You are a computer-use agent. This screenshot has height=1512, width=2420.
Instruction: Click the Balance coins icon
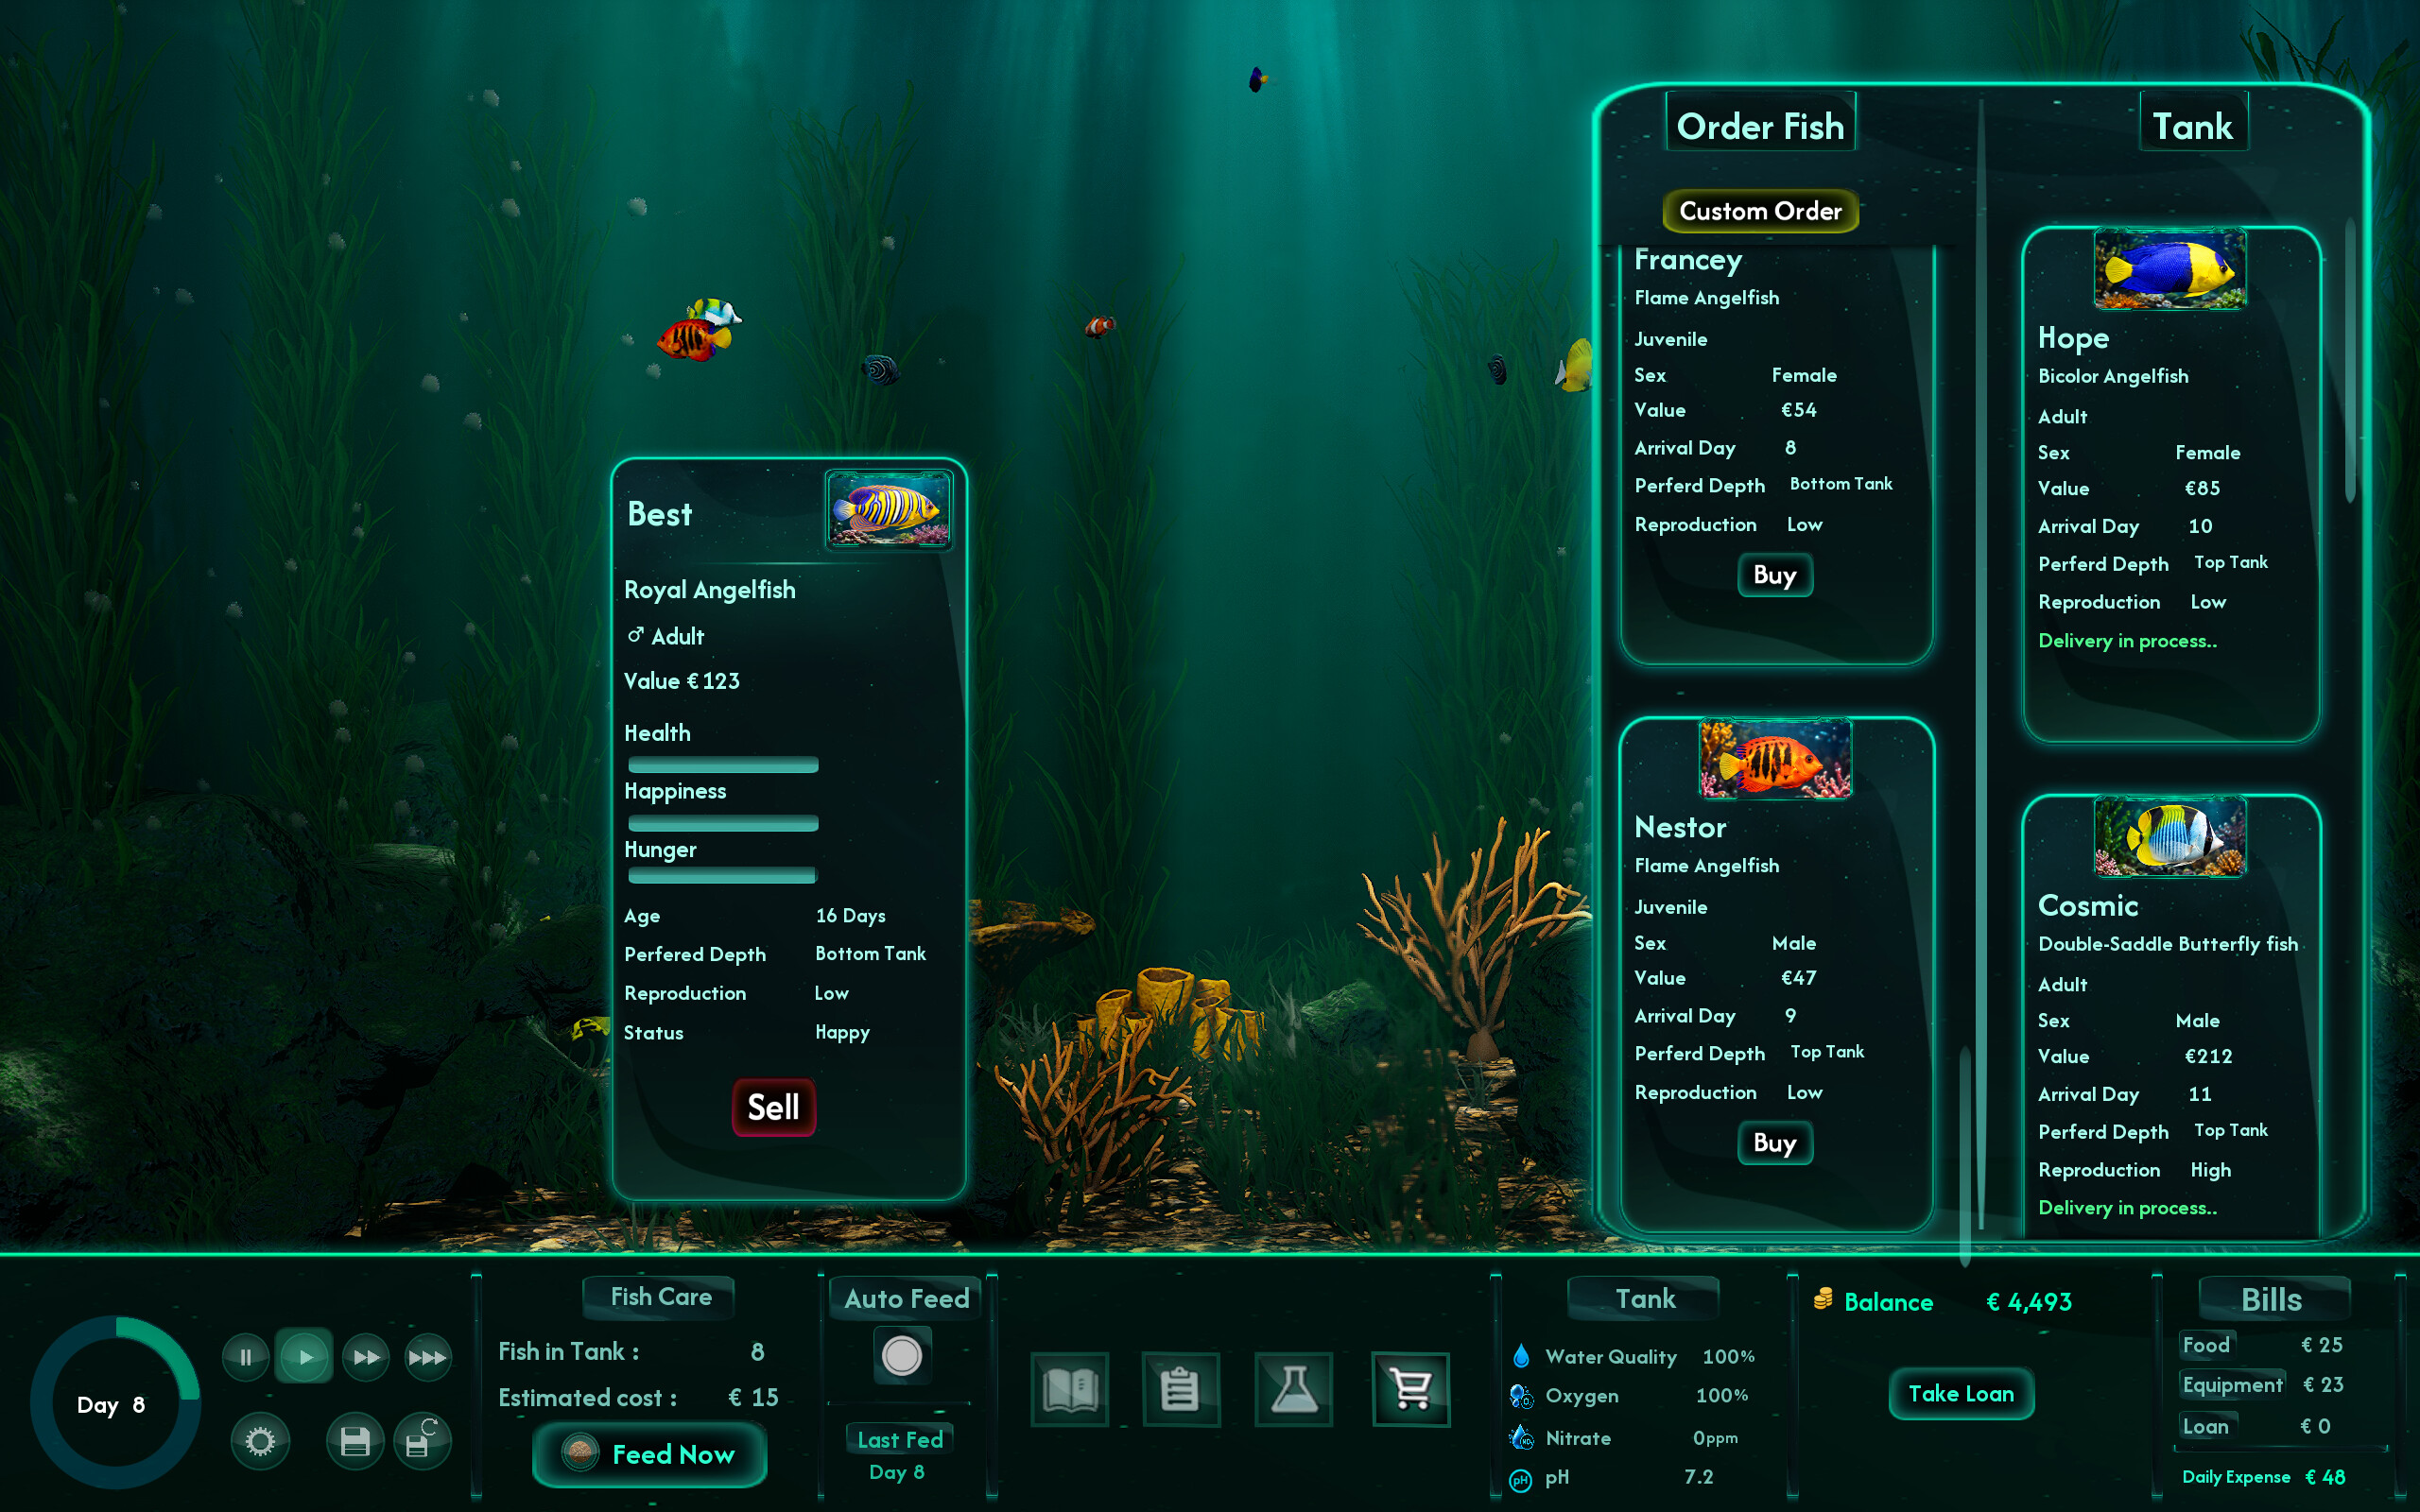1823,1299
